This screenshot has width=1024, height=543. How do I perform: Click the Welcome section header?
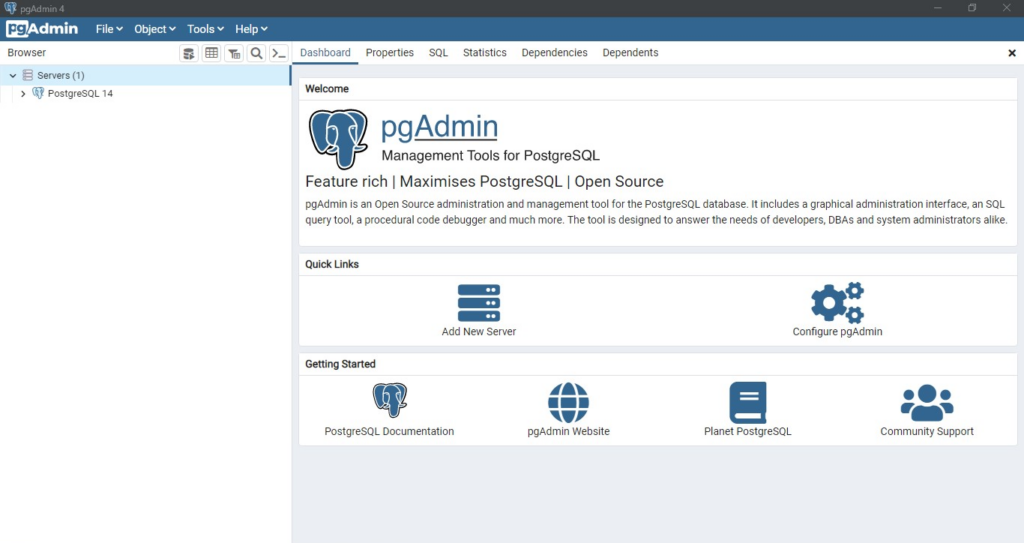click(327, 89)
